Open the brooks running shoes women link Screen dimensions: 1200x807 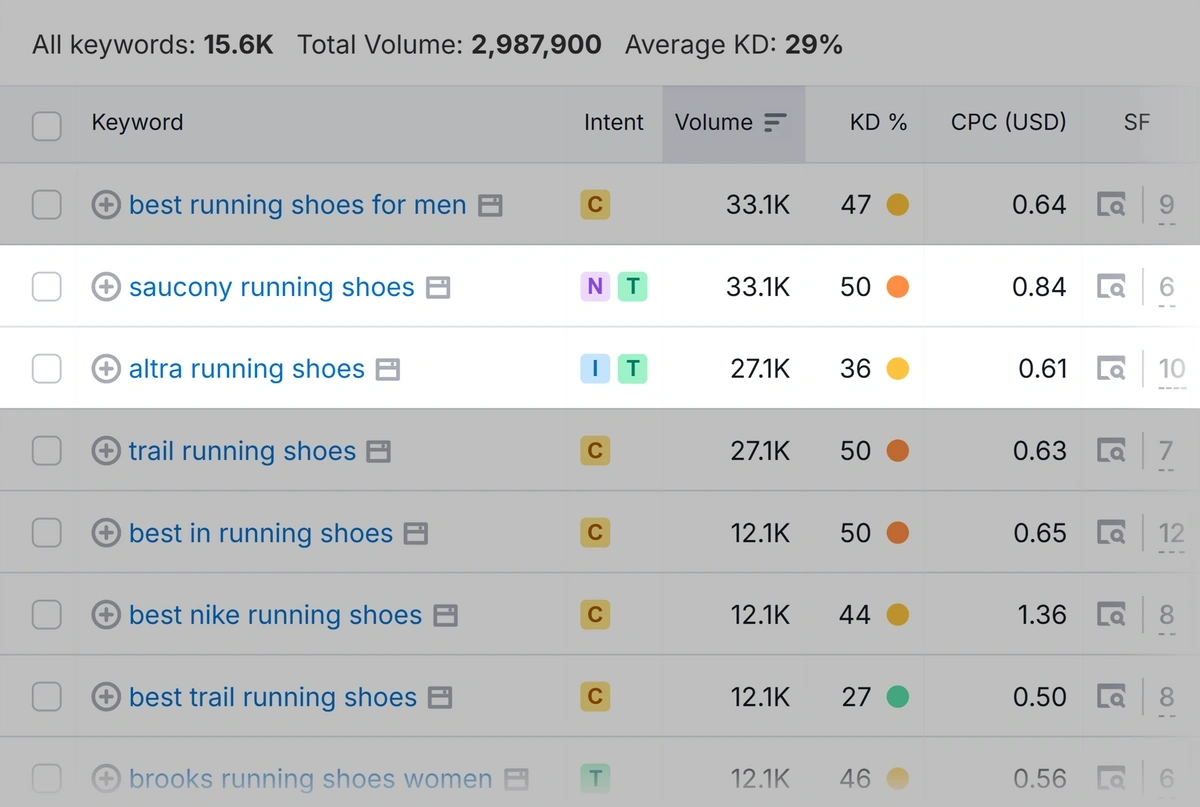(311, 778)
